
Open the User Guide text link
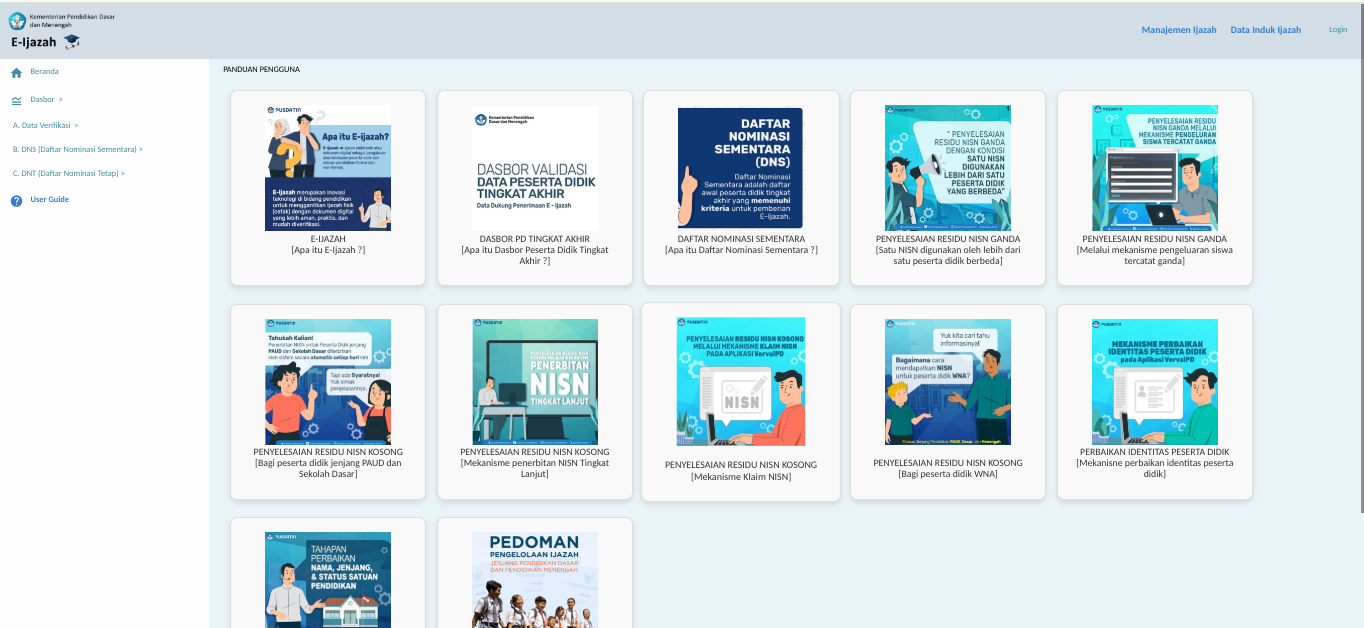tap(49, 200)
